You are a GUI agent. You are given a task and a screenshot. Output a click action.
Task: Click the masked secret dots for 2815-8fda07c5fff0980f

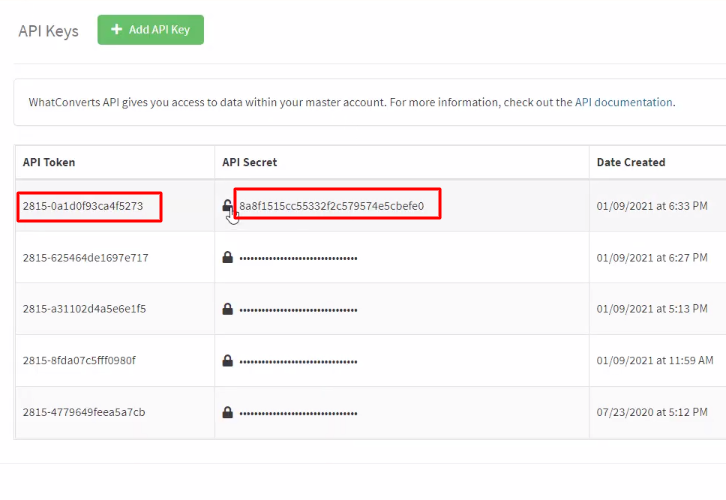click(298, 362)
